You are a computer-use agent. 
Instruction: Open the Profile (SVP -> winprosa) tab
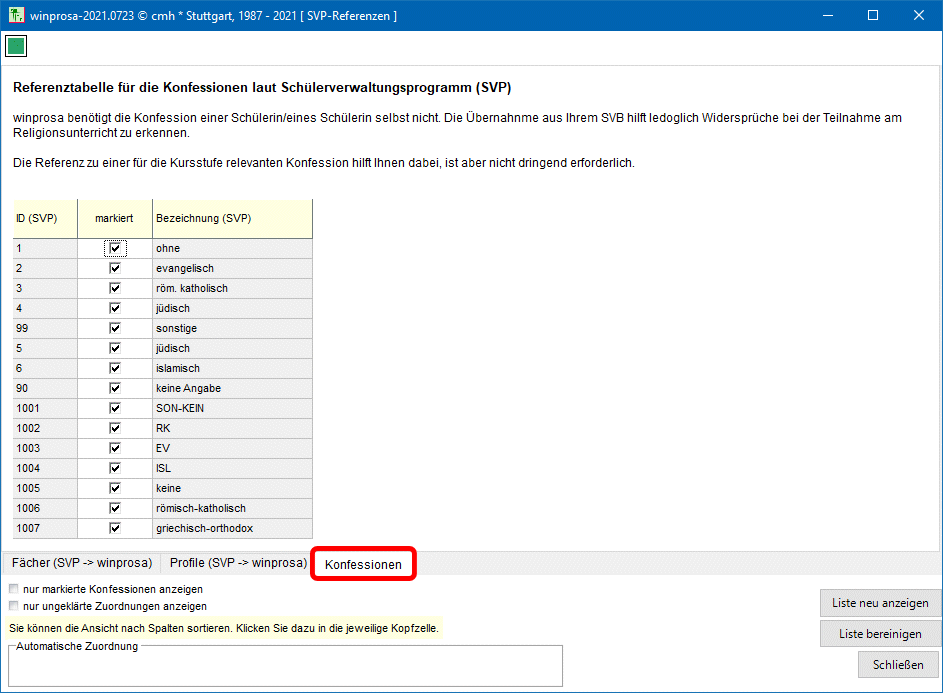click(x=238, y=563)
